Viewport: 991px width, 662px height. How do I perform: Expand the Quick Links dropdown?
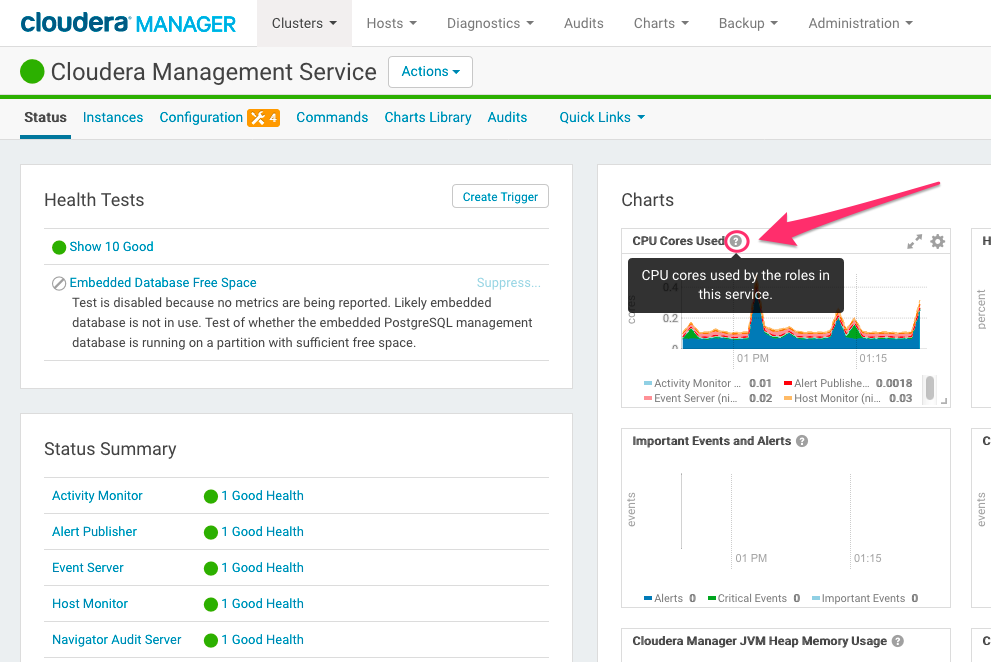[602, 118]
